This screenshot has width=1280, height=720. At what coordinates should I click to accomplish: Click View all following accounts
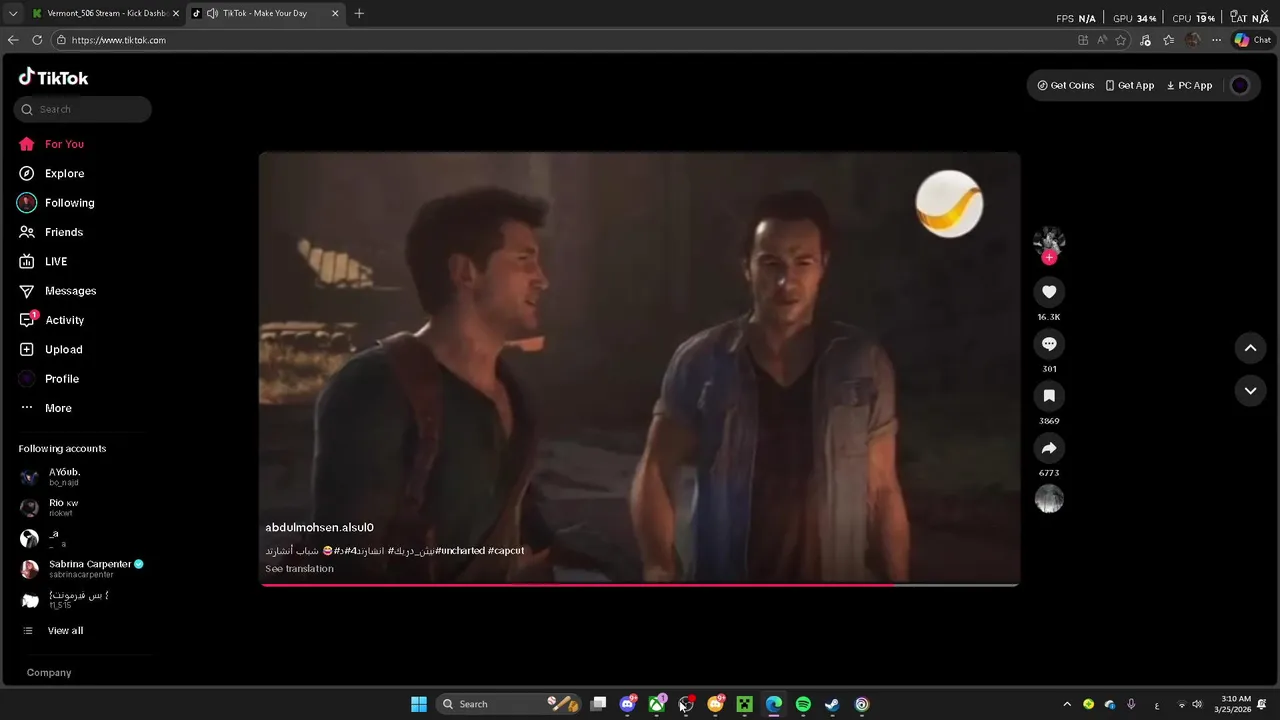click(x=53, y=631)
